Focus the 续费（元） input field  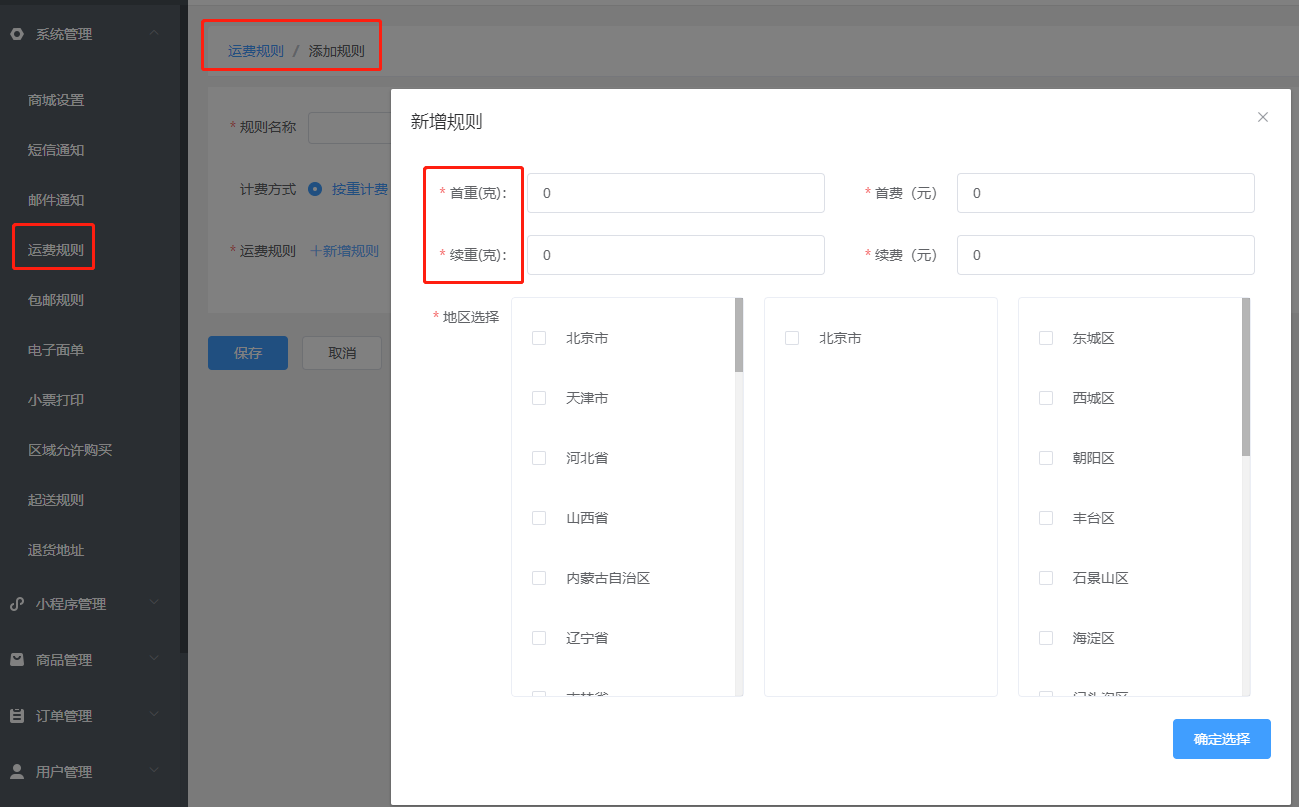click(x=1105, y=255)
